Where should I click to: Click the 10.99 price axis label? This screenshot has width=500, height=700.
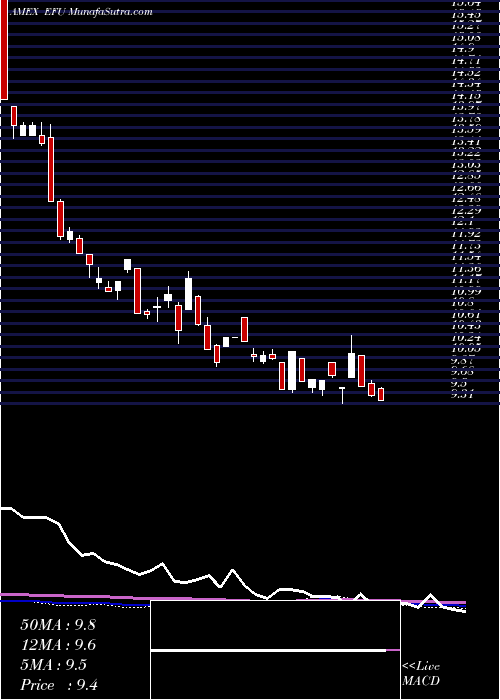pos(466,292)
